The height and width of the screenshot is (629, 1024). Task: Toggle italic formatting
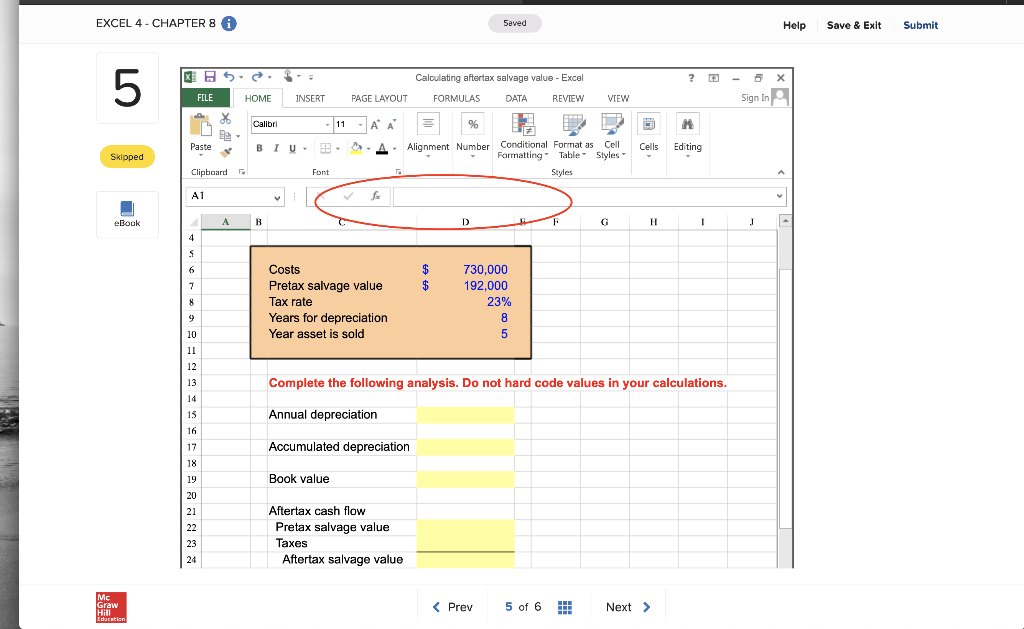click(275, 147)
